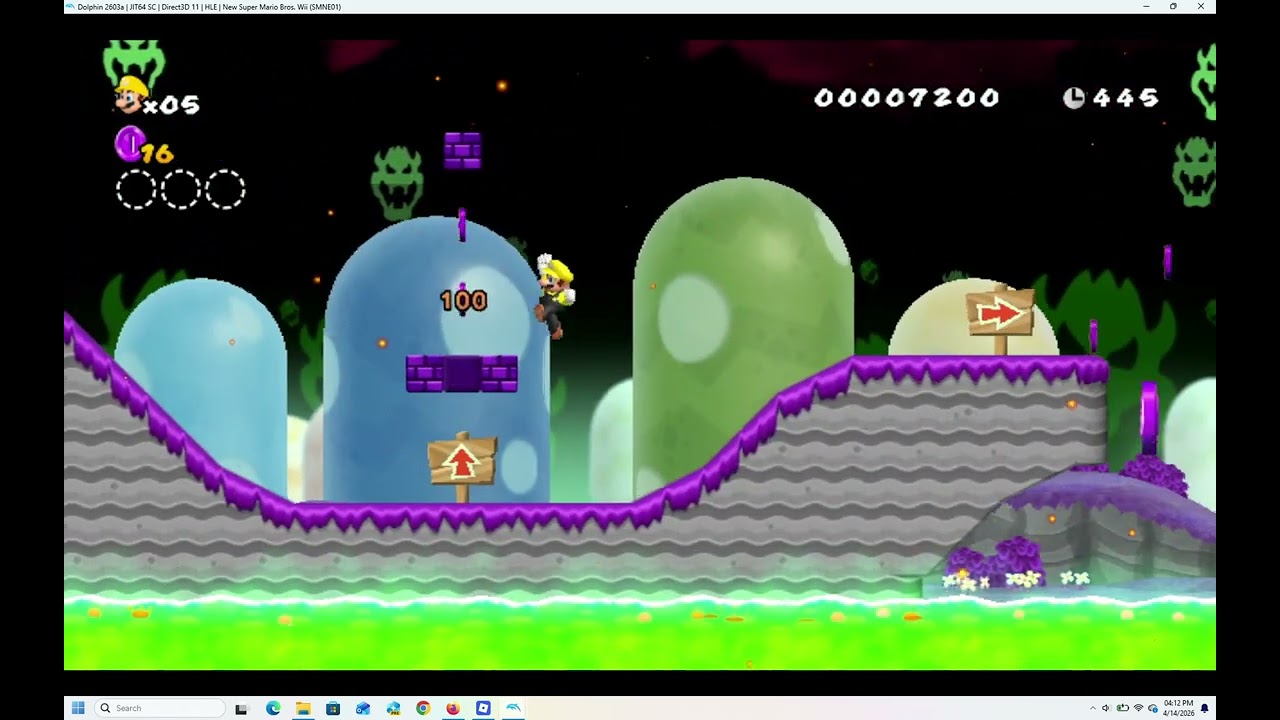Open the Windows Start menu
1280x720 pixels.
tap(78, 708)
